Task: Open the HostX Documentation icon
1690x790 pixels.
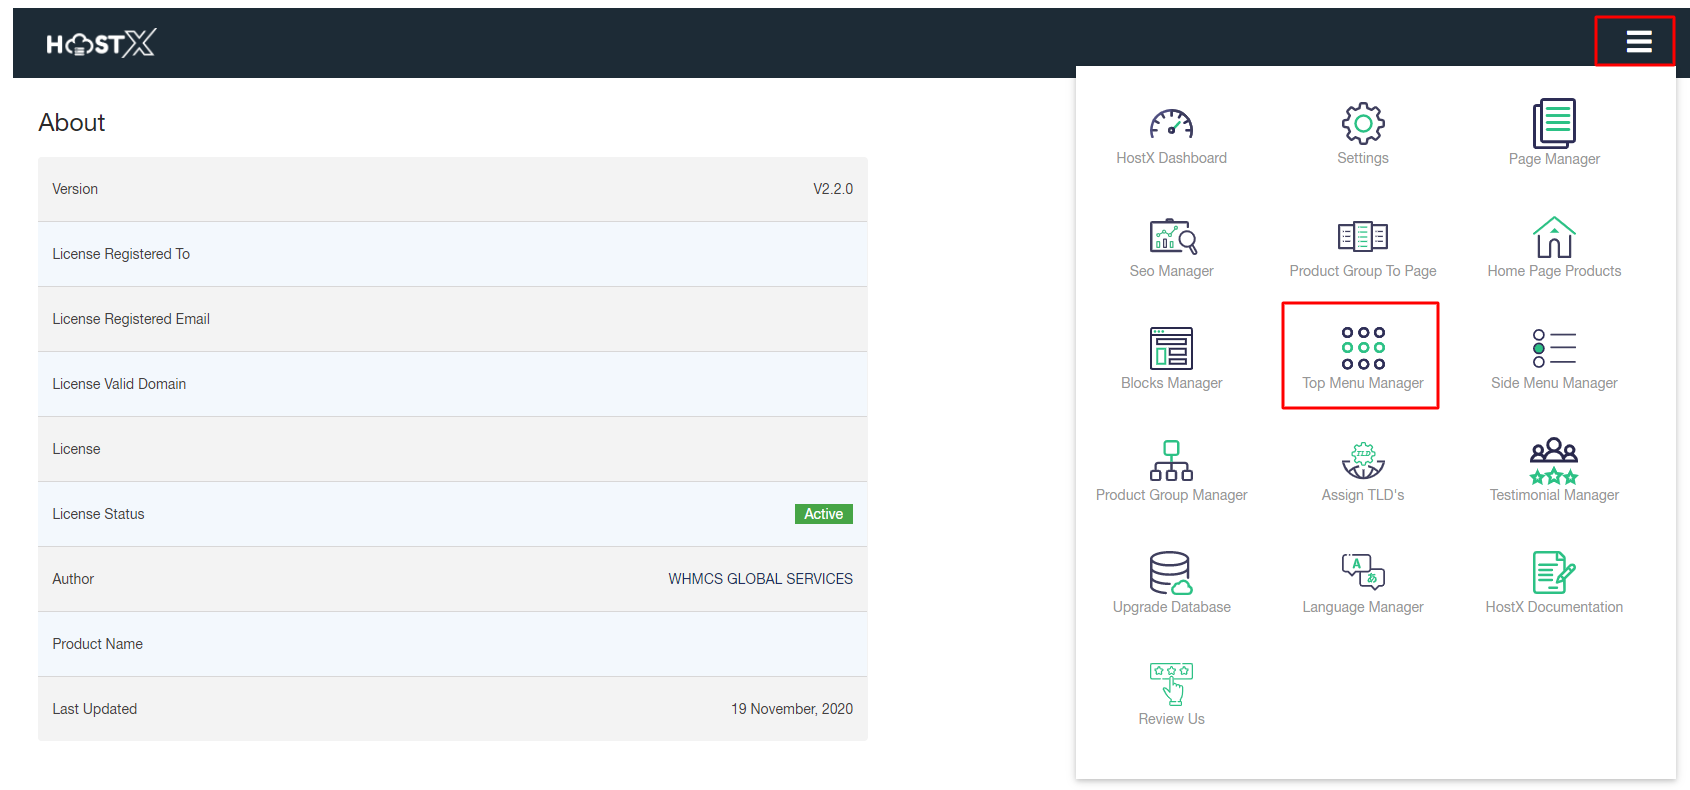Action: [1554, 573]
